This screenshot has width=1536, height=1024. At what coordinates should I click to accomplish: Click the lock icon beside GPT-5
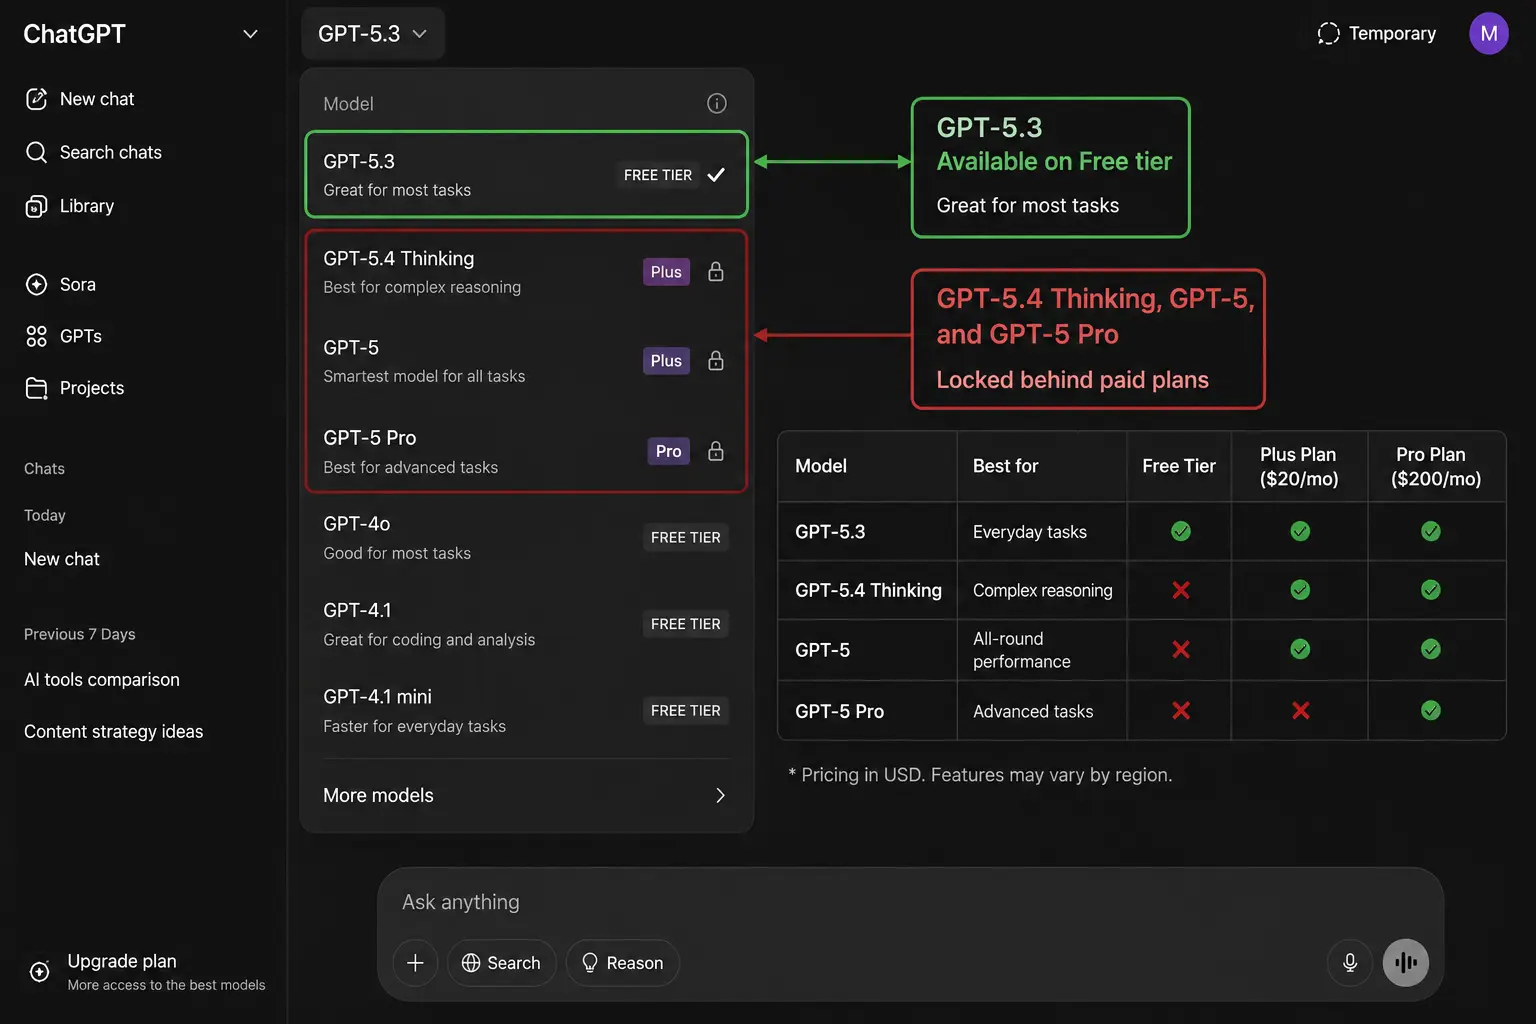pos(716,360)
